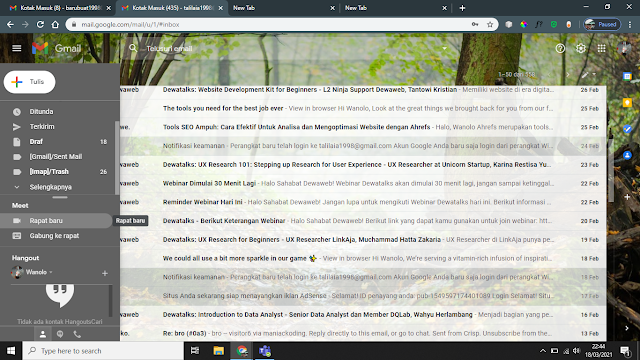
Task: Open email Re: bro (#0a3)
Action: 363,333
